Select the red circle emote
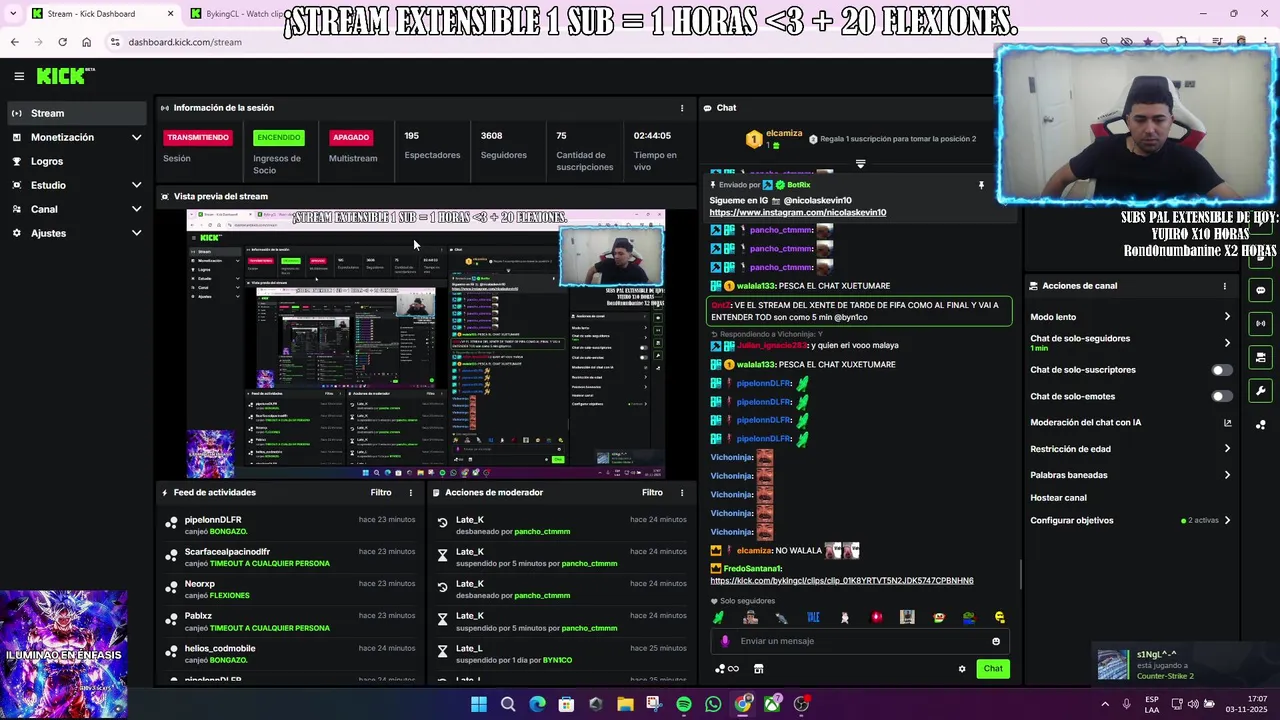The height and width of the screenshot is (720, 1280). (877, 617)
